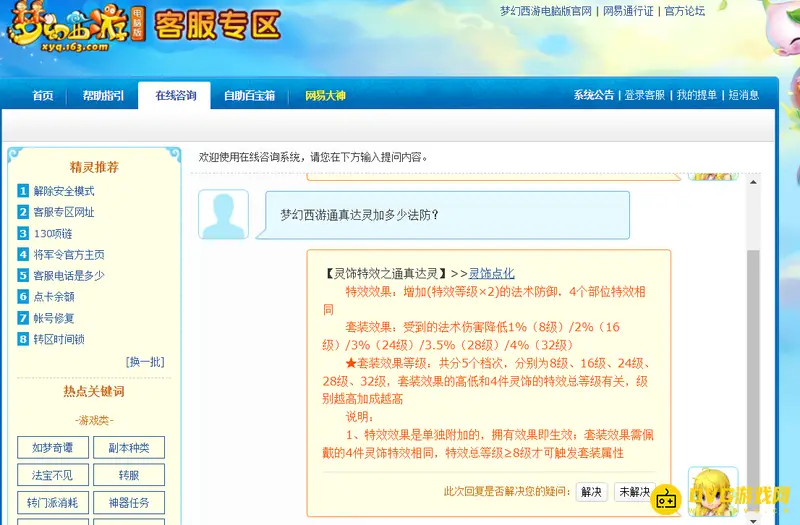
Task: Click number 6 icon for 点卡余额
Action: (x=23, y=296)
